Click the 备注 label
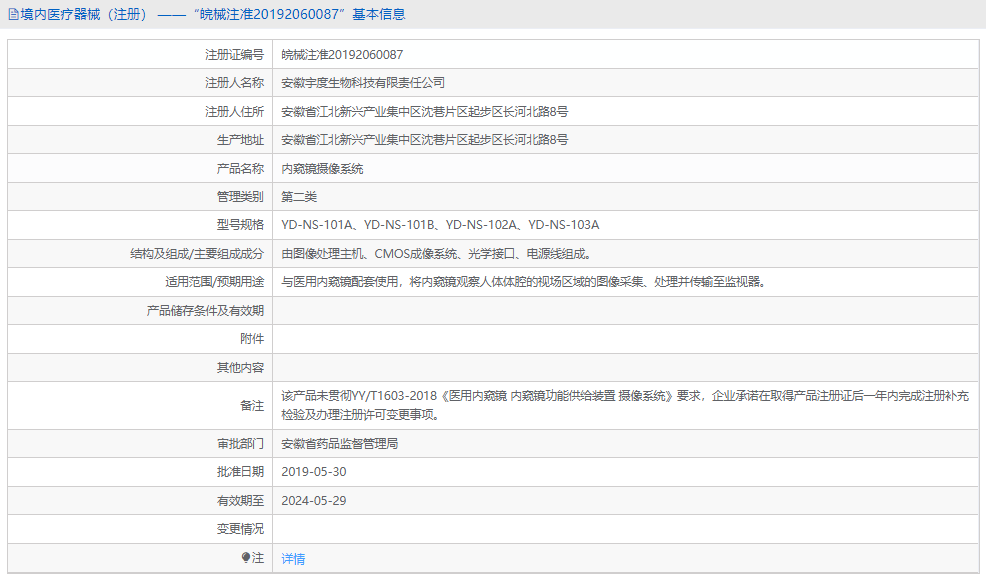This screenshot has height=582, width=986. [252, 406]
